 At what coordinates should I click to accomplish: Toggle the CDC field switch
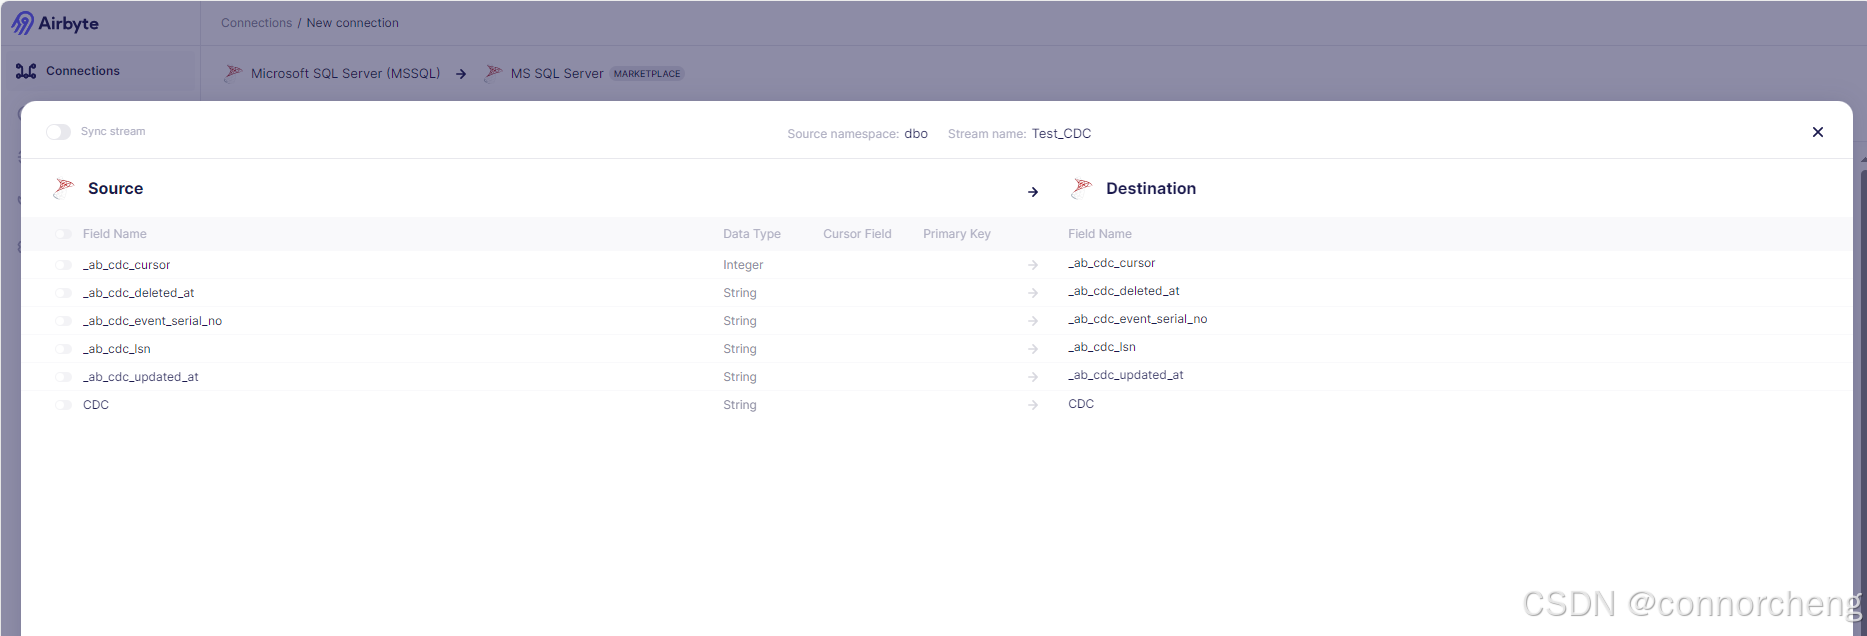coord(63,405)
